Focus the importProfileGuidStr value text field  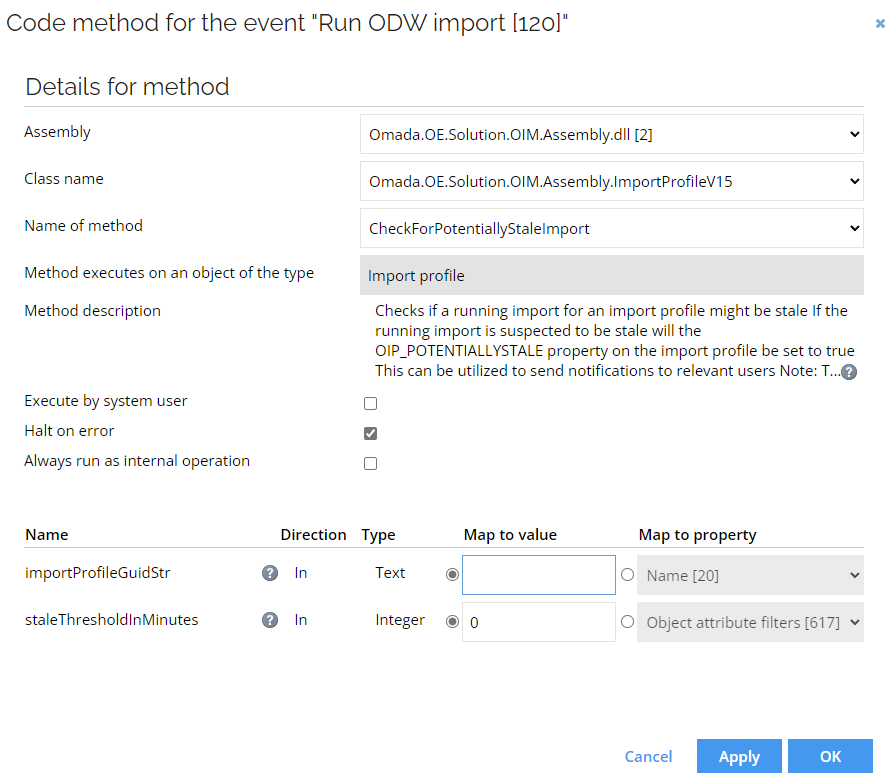539,575
